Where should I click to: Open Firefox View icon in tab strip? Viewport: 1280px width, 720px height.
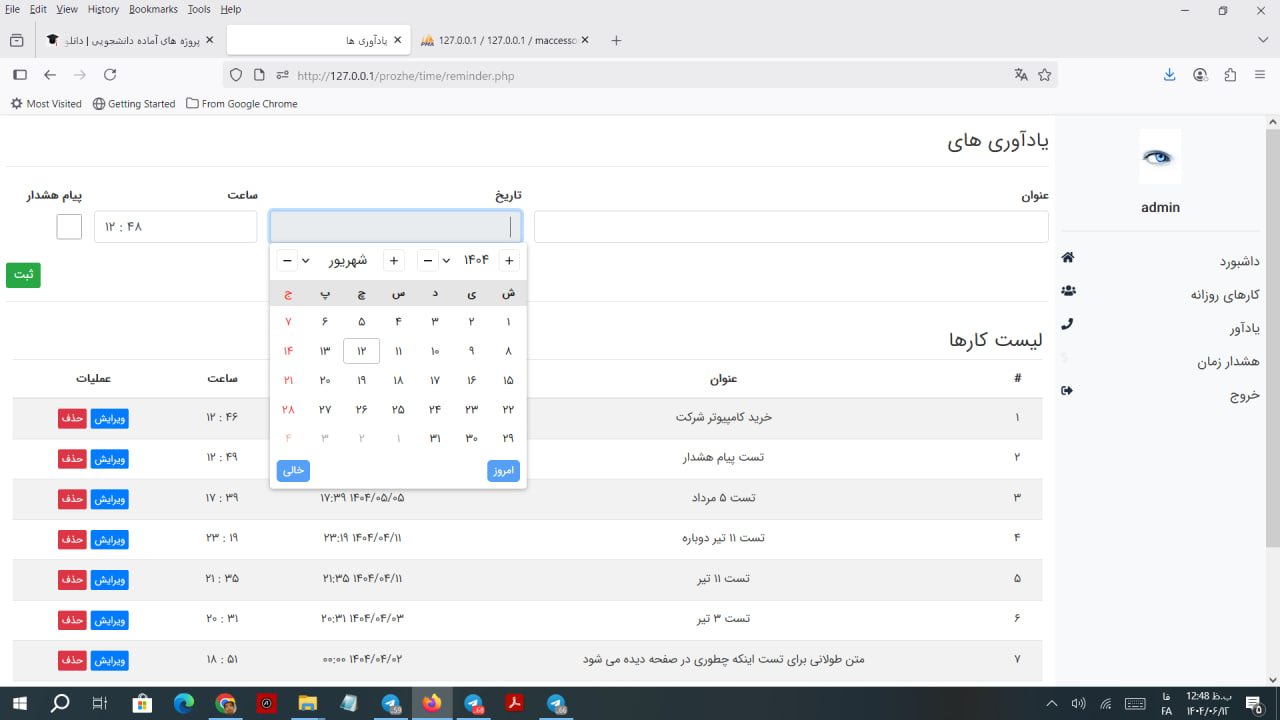coord(16,40)
